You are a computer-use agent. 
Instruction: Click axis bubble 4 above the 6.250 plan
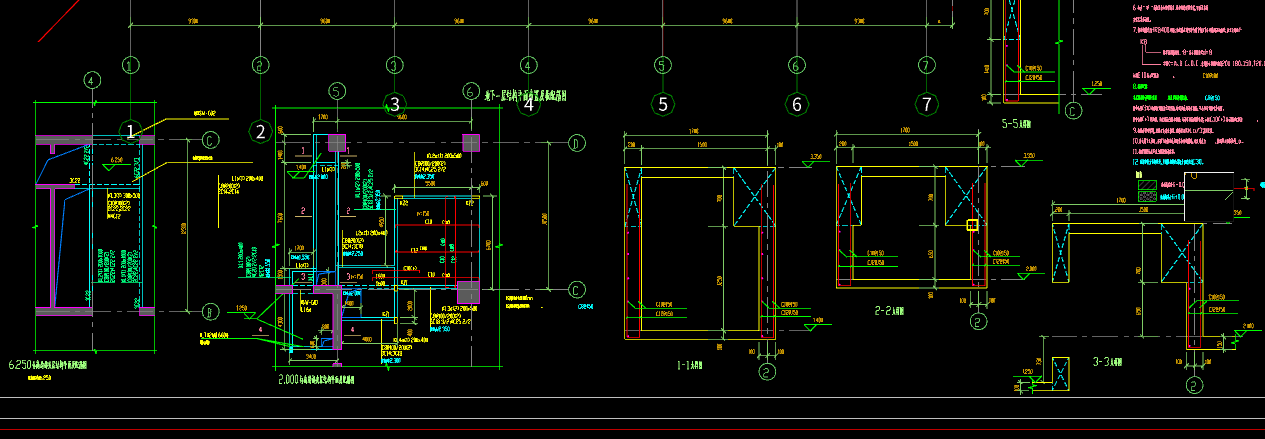click(x=92, y=80)
